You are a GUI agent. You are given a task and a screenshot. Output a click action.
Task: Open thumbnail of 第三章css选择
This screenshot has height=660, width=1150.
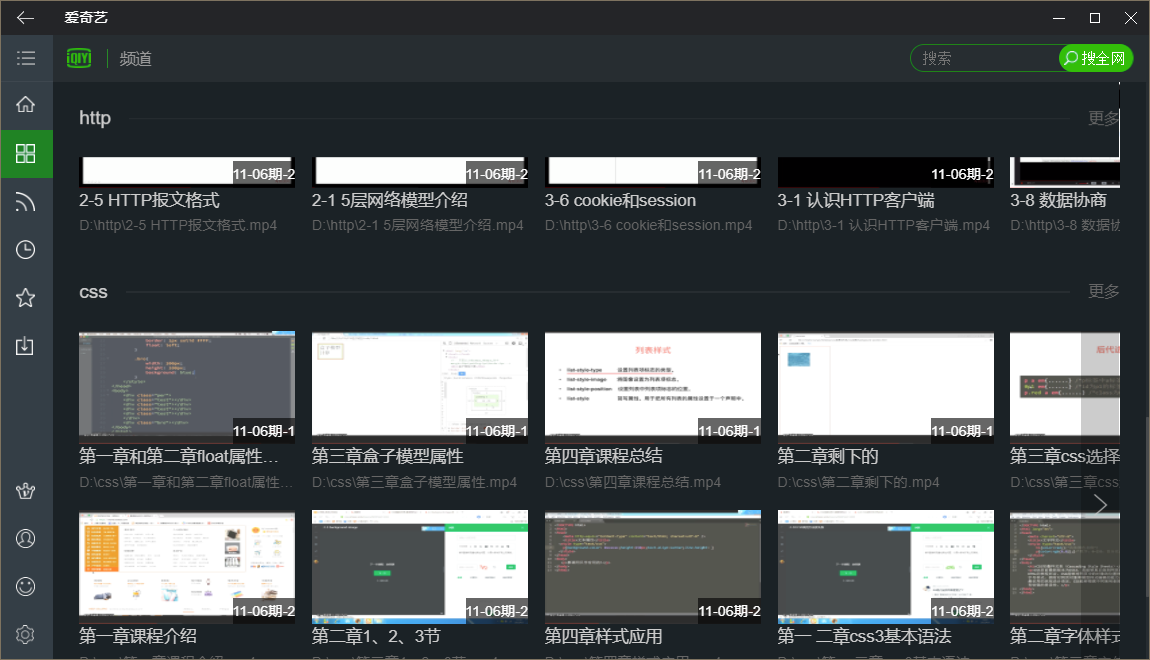(1065, 387)
